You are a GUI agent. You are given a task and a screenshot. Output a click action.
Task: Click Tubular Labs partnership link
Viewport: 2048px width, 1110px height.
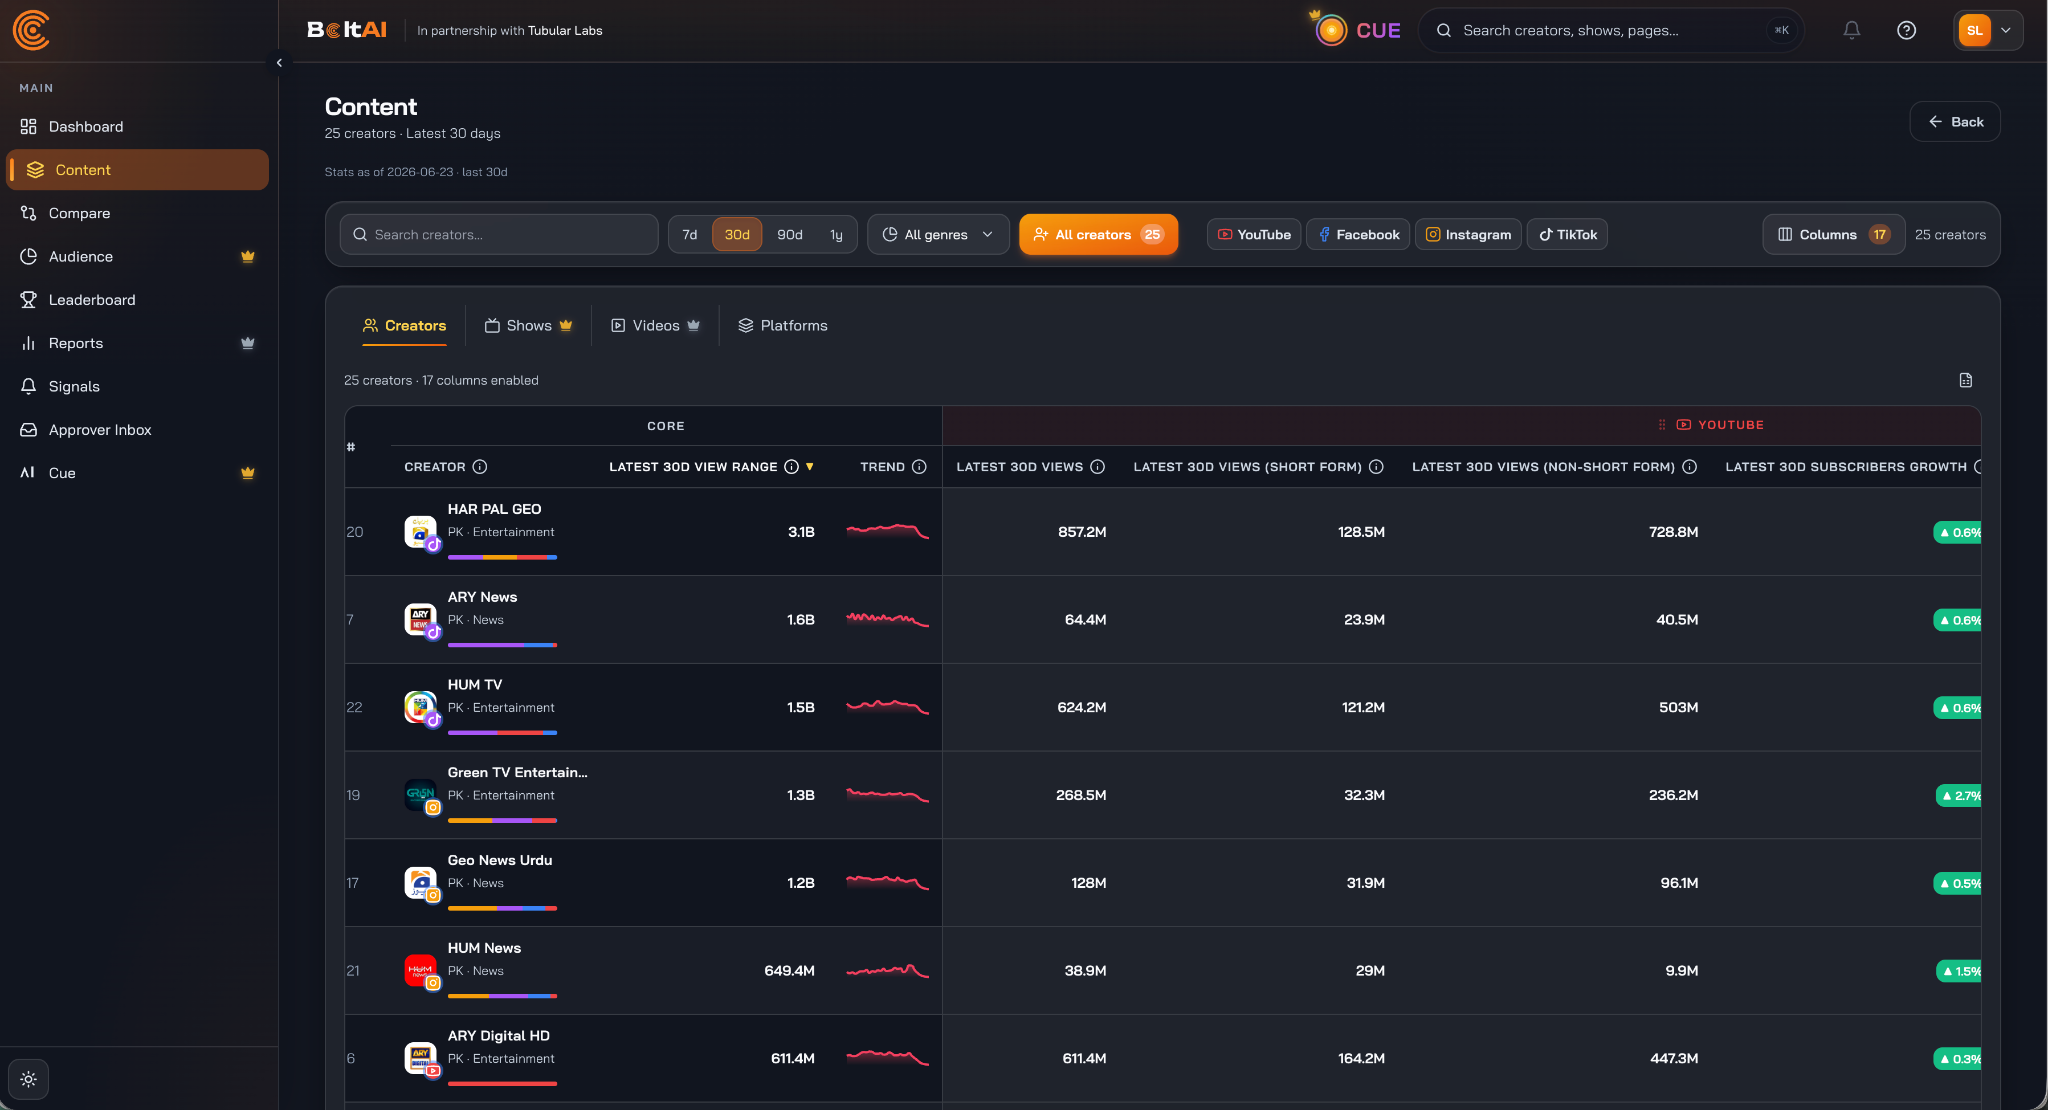[565, 31]
